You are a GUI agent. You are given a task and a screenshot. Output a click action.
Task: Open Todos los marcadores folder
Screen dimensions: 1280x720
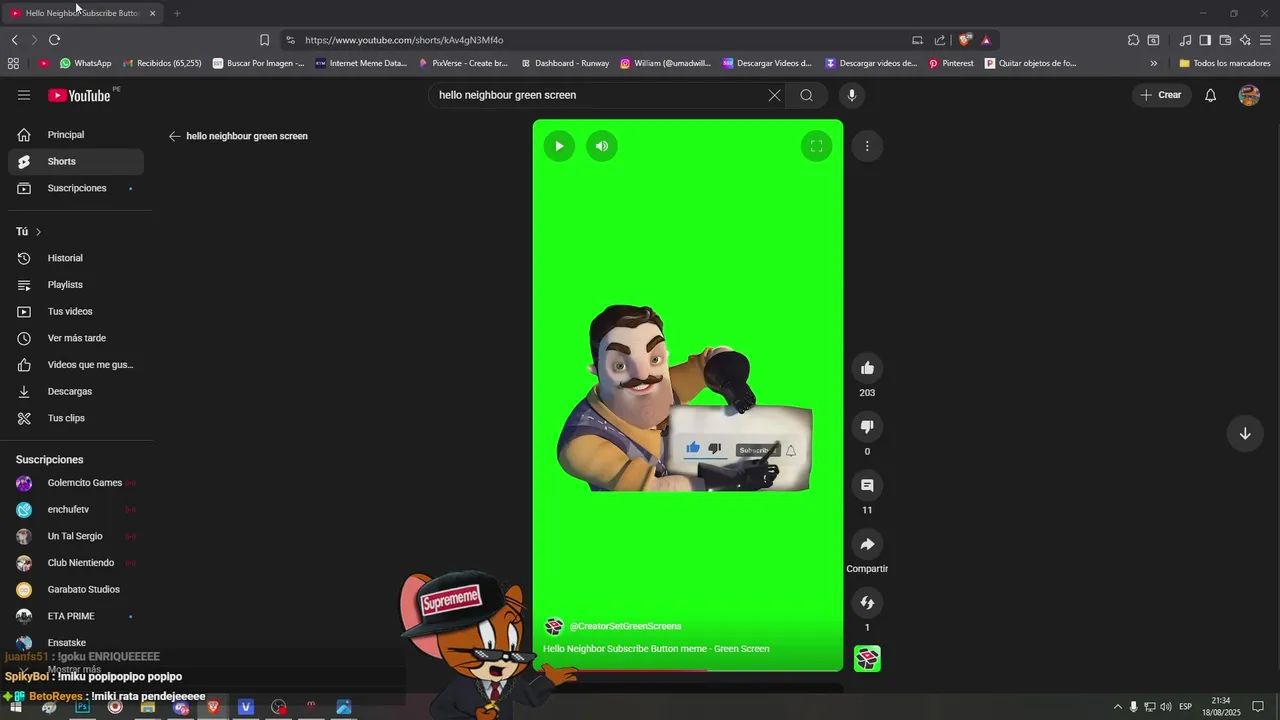(1224, 63)
